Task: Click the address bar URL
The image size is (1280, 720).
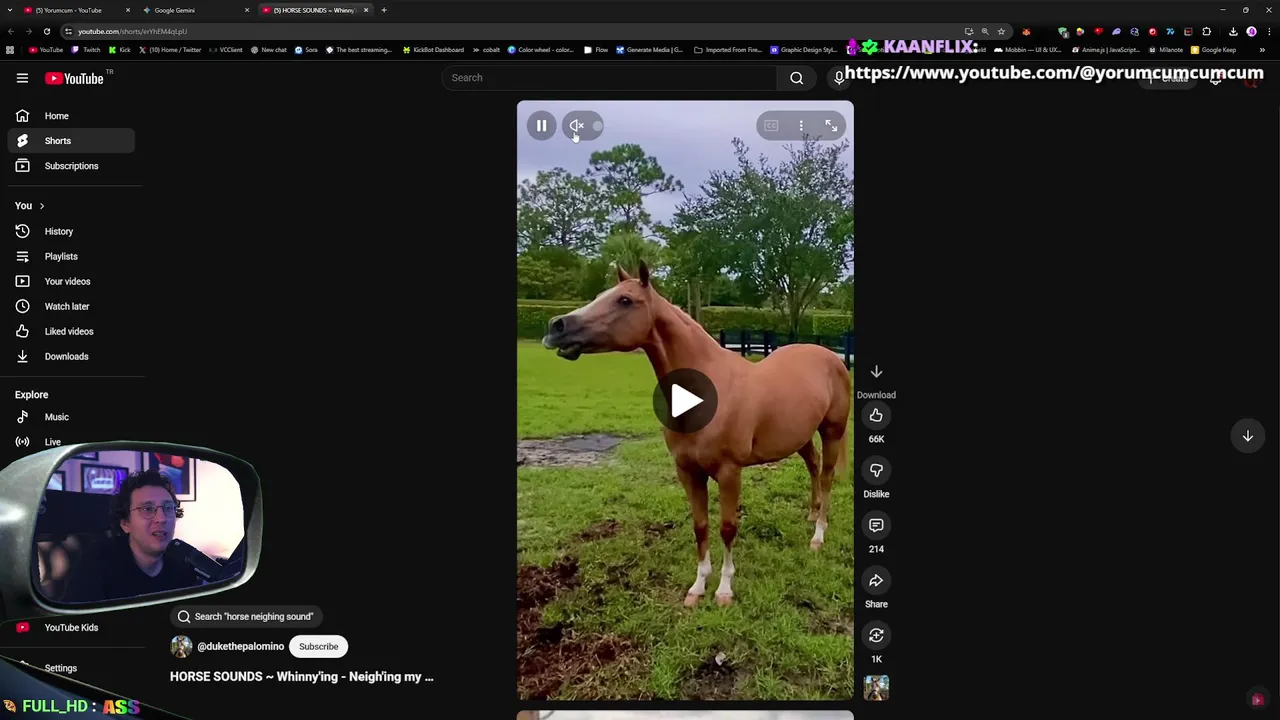Action: tap(132, 31)
